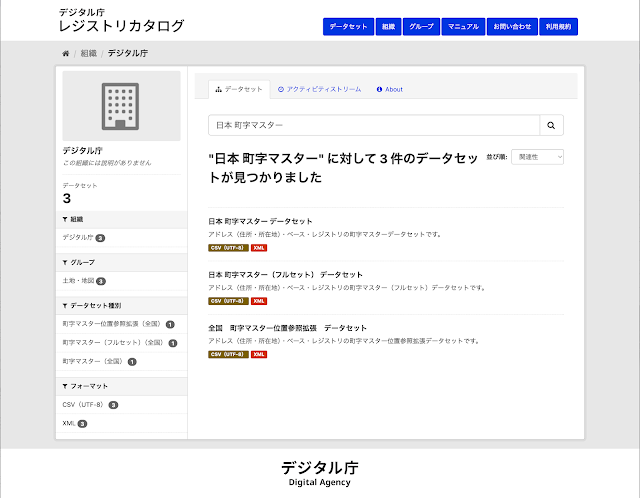This screenshot has width=640, height=498.
Task: Click the home icon in the breadcrumb
Action: point(66,53)
